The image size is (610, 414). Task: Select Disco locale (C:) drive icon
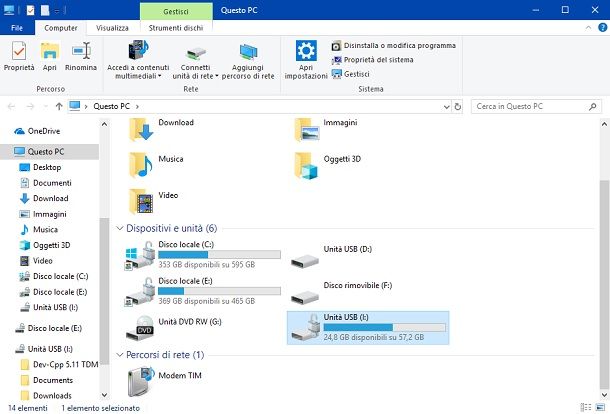tap(140, 255)
